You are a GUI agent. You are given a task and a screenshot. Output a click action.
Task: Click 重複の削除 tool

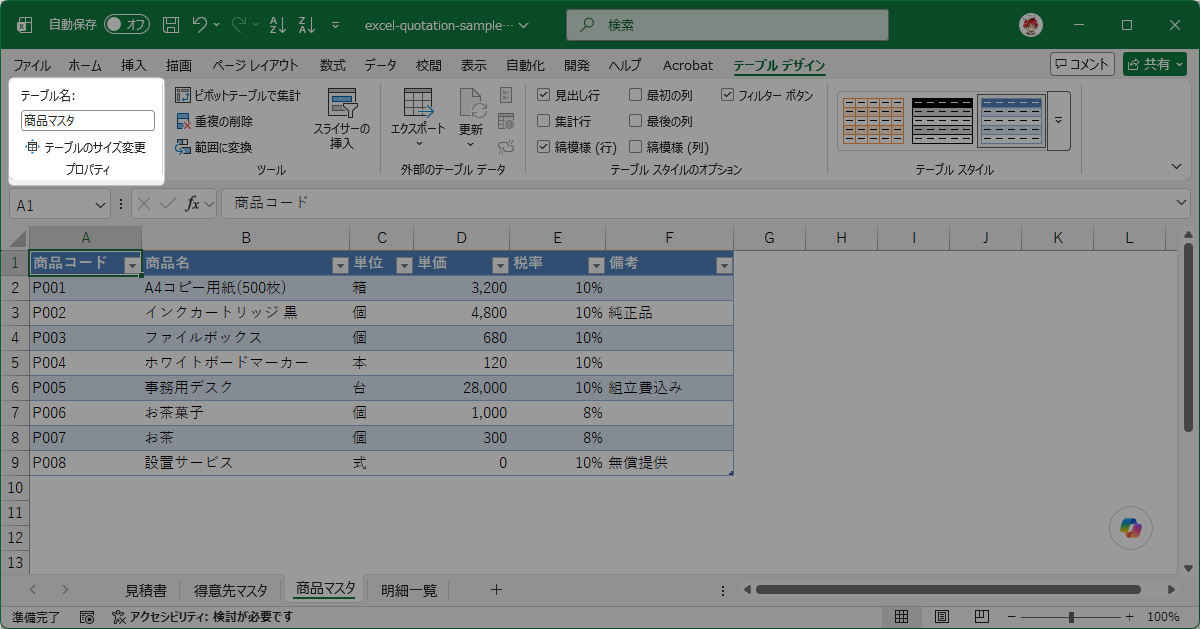(x=214, y=121)
